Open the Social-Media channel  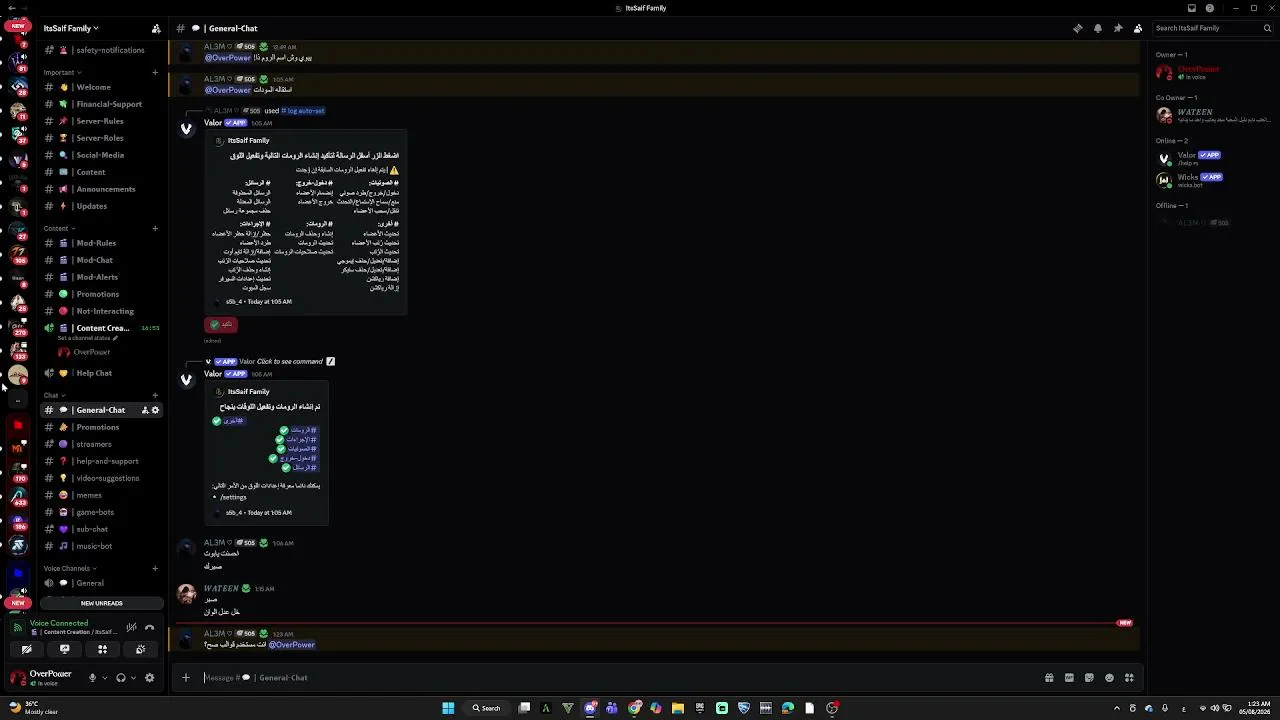tap(101, 155)
